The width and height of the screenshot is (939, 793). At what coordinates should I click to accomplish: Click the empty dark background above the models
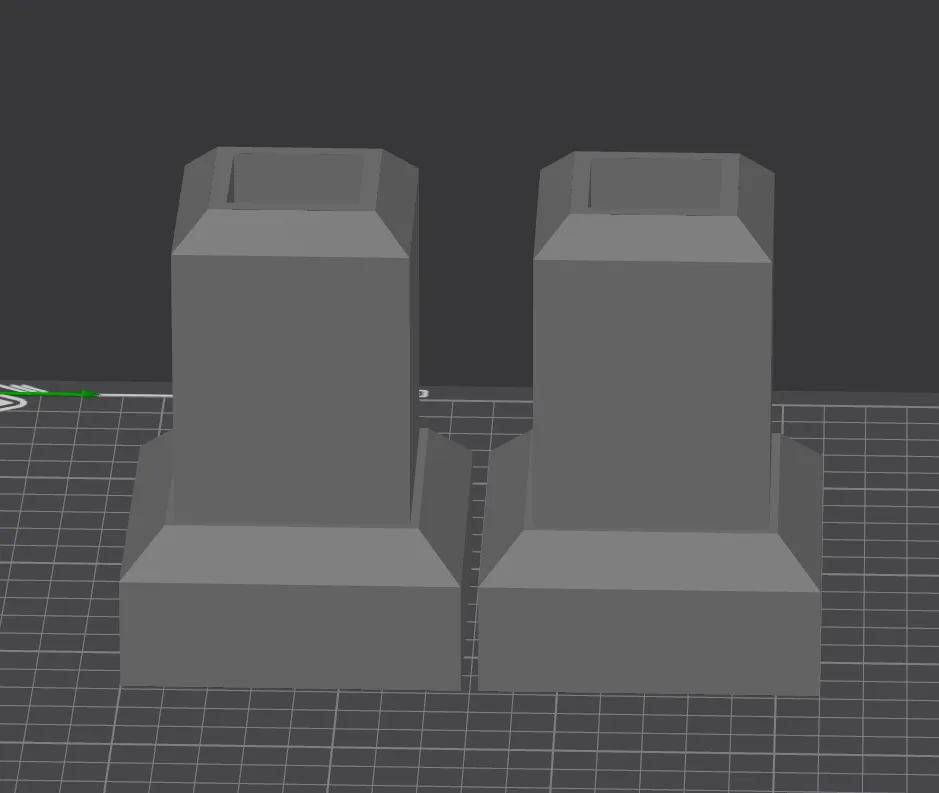[470, 70]
